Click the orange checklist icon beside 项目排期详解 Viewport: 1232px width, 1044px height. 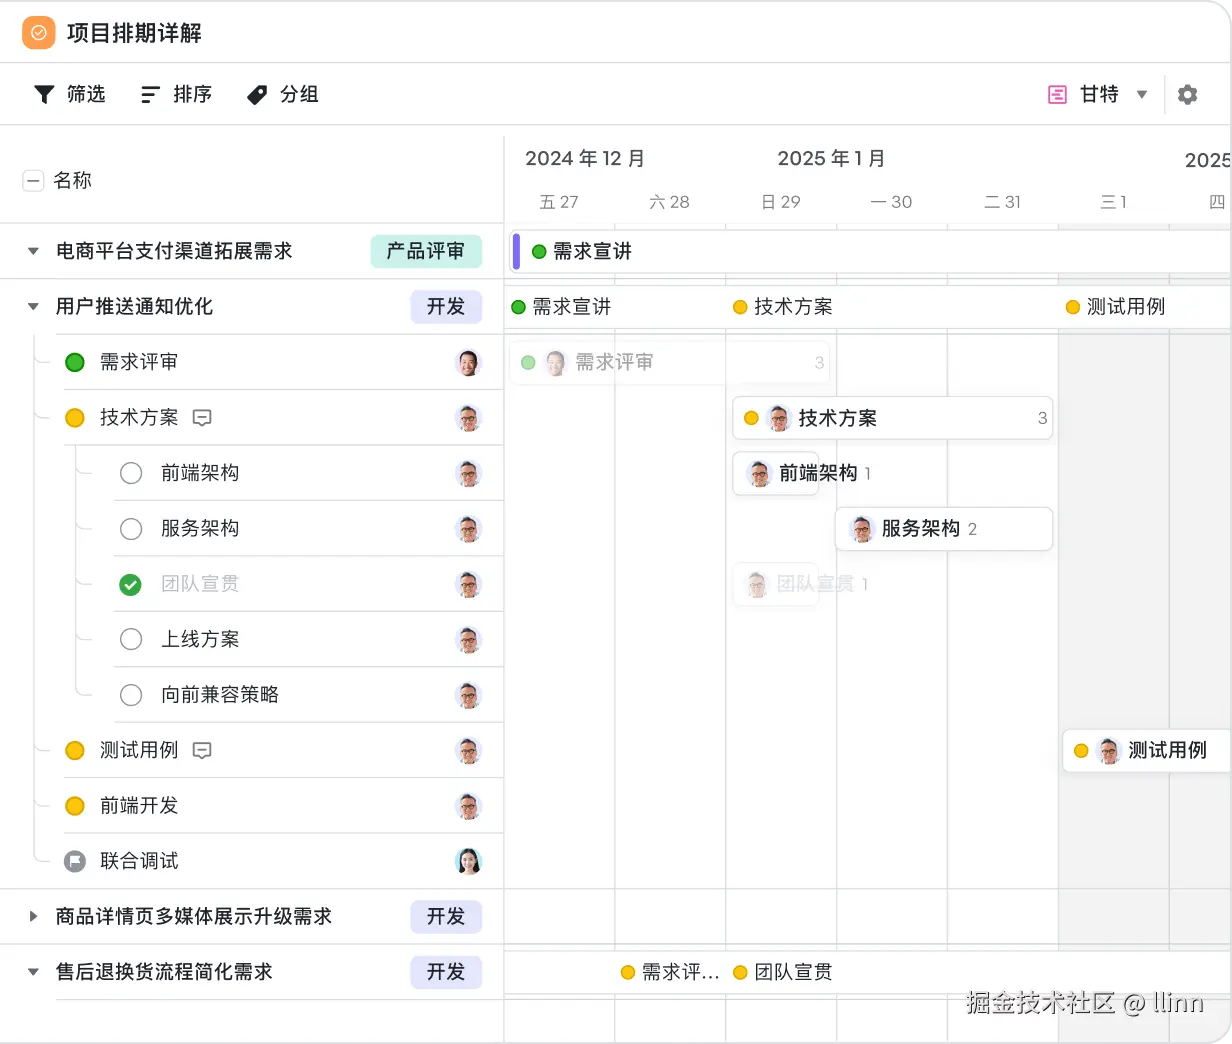pos(38,32)
